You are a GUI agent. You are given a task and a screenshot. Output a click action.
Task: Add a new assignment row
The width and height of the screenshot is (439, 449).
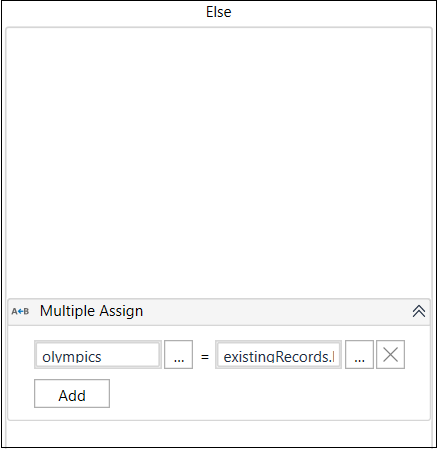coord(72,393)
